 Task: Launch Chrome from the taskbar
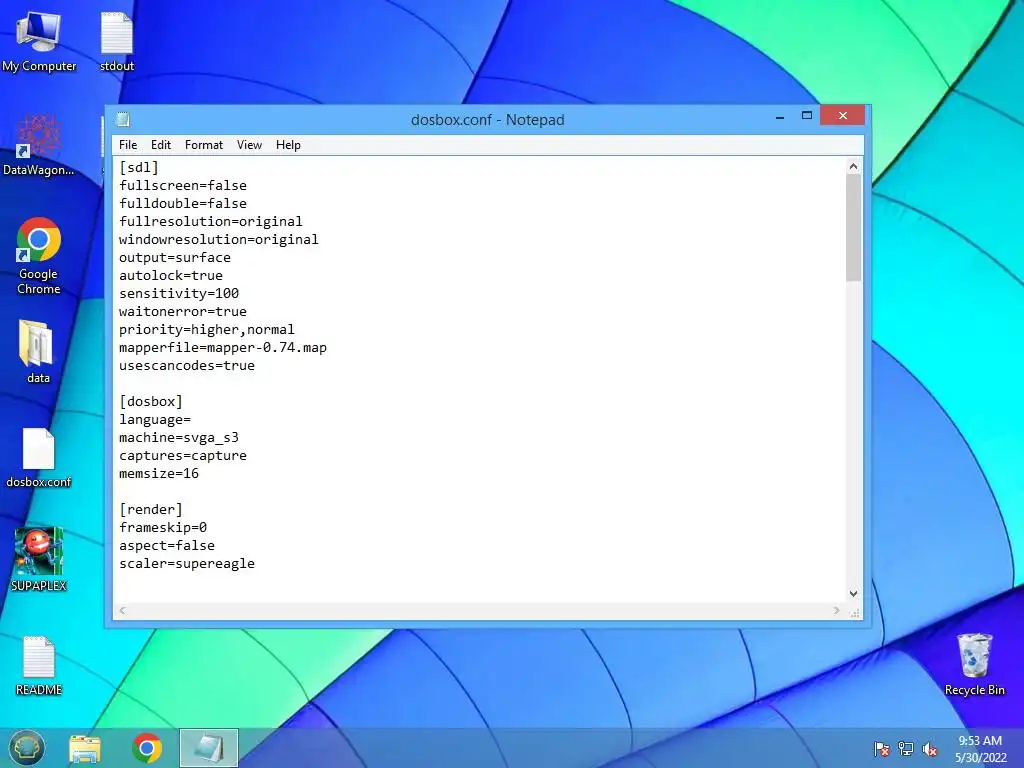(147, 748)
